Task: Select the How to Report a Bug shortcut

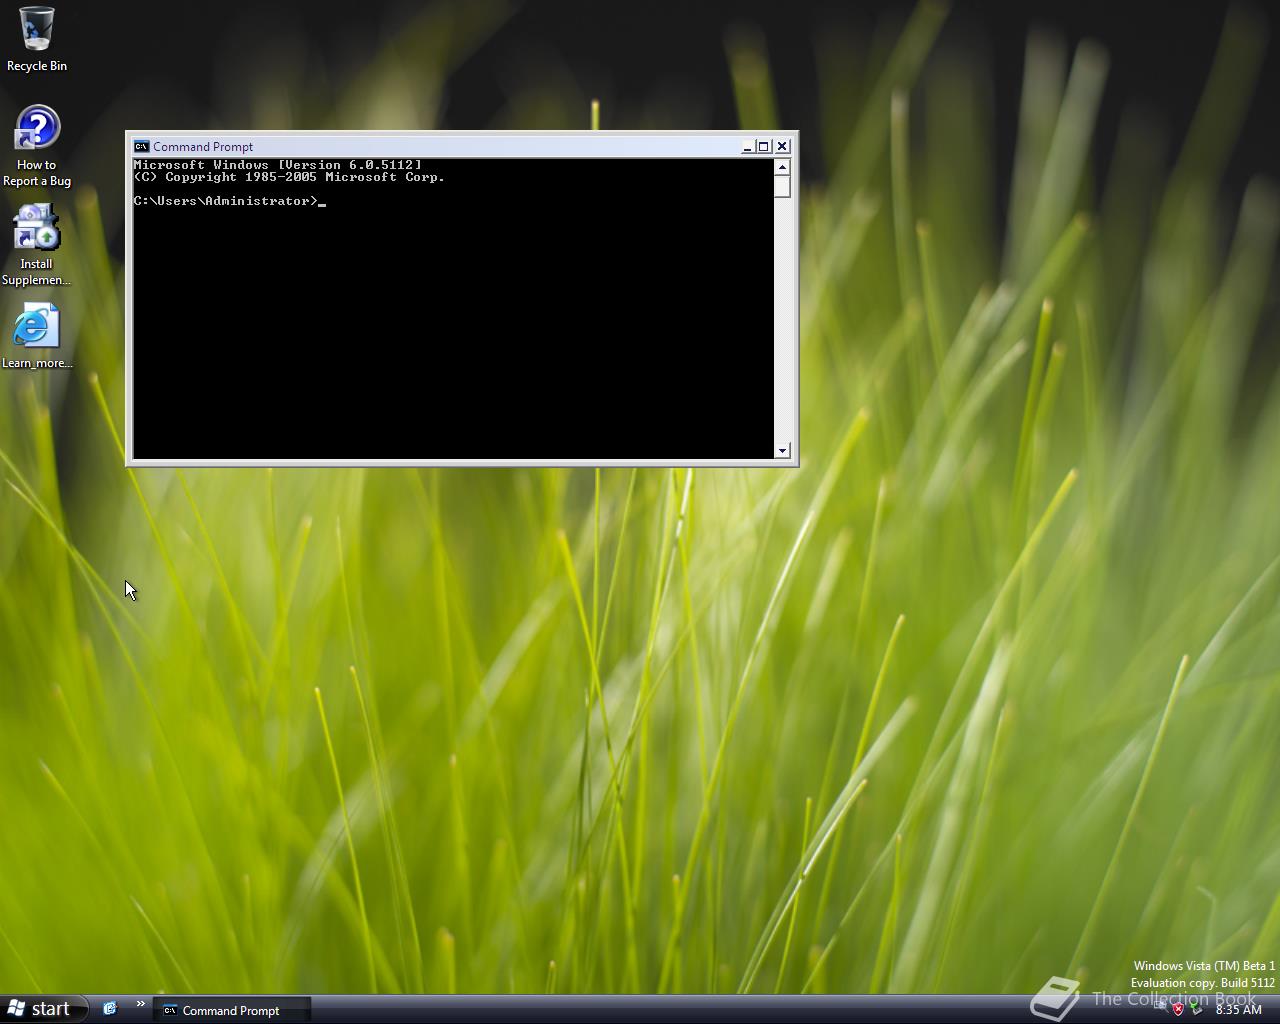Action: point(37,147)
